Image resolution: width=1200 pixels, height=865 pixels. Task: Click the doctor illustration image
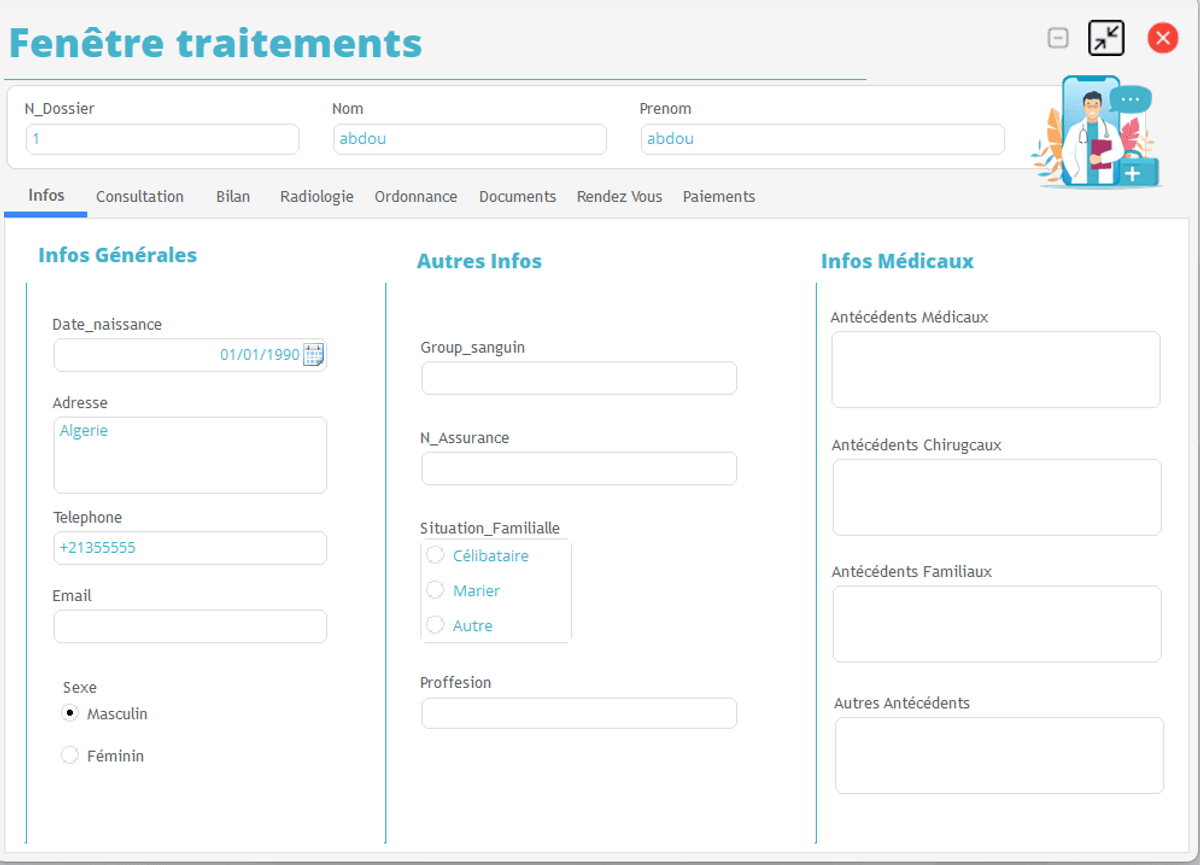click(x=1096, y=131)
